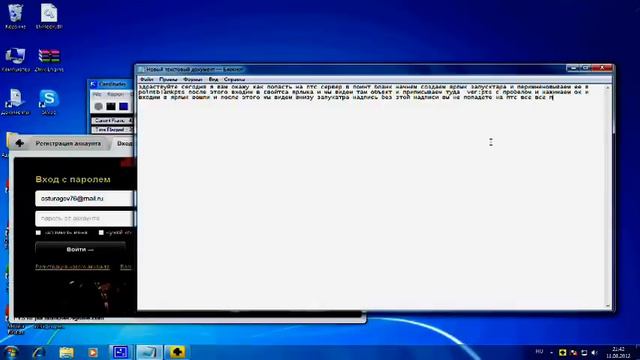Viewport: 640px width, 360px height.
Task: Click the Notepad scrollbar down arrow
Action: (608, 306)
